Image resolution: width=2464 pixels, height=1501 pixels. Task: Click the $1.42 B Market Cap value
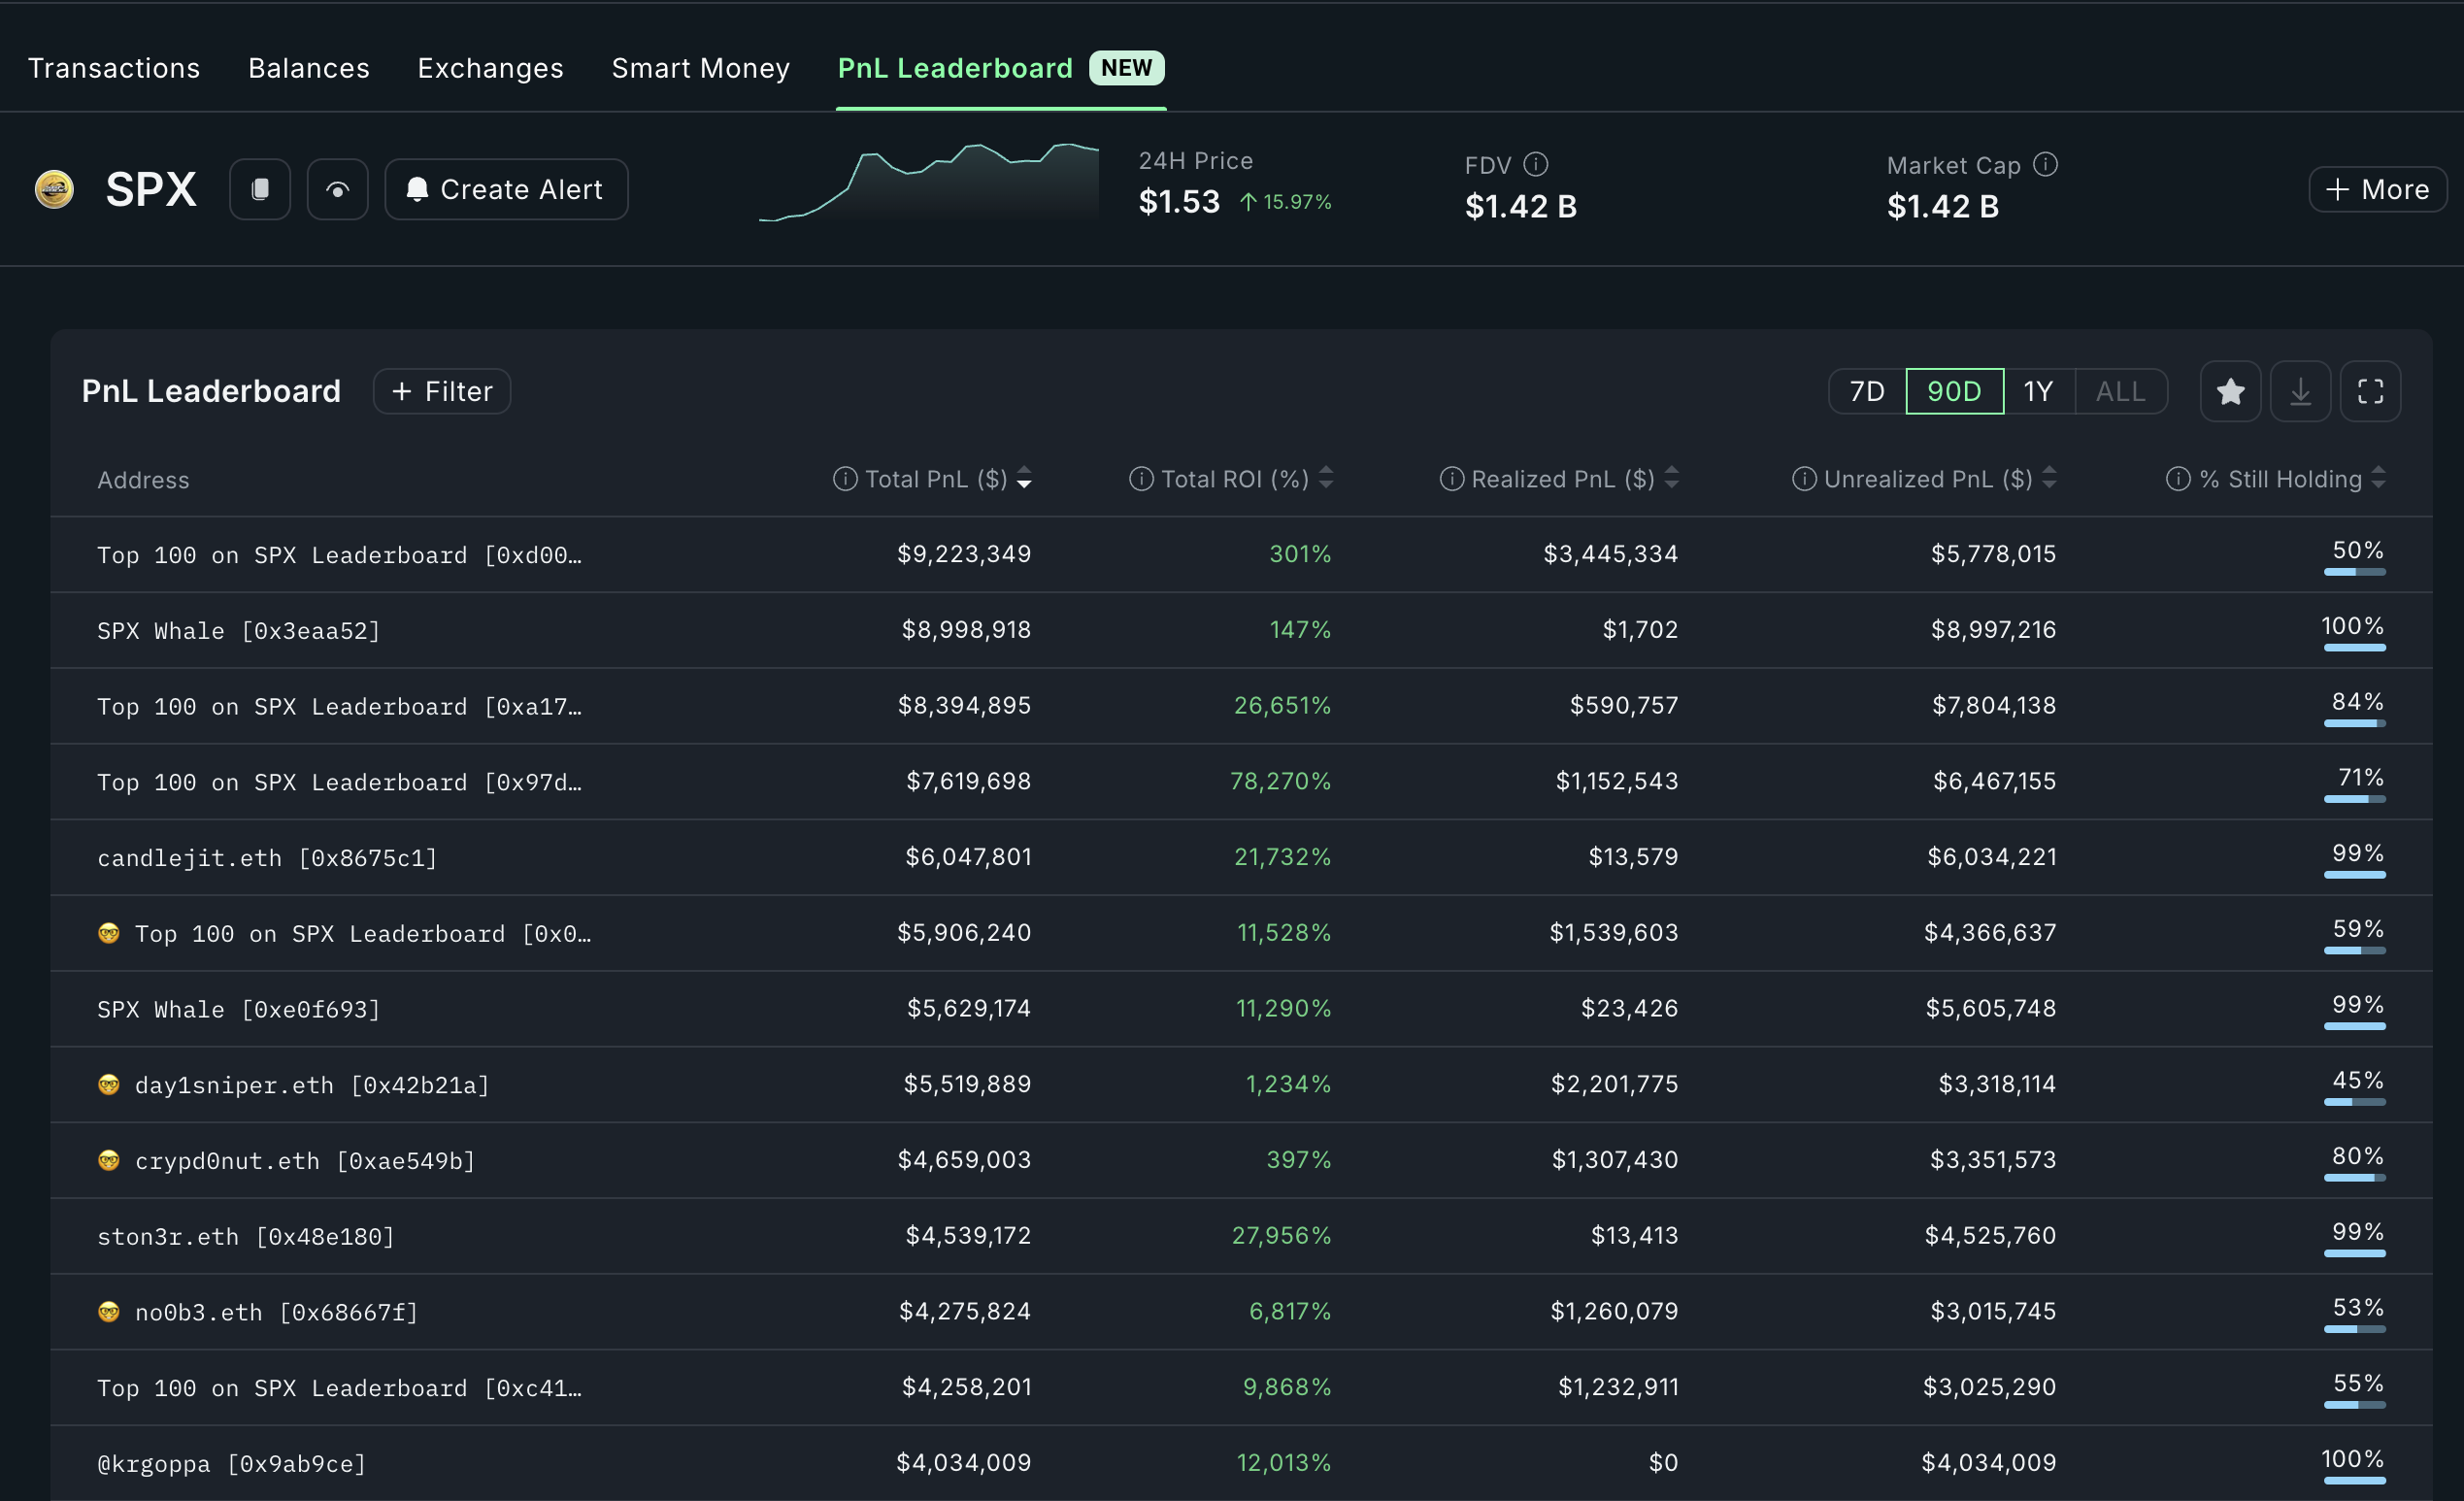tap(1943, 206)
